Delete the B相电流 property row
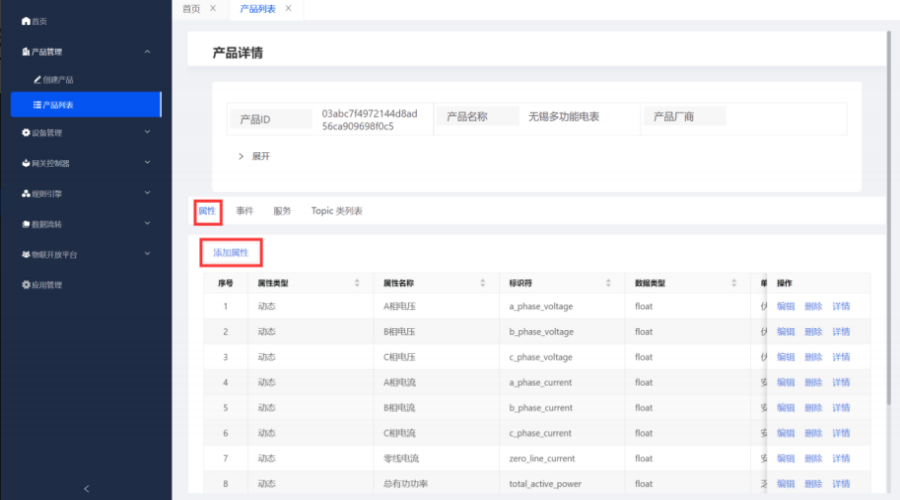900x500 pixels. 813,408
